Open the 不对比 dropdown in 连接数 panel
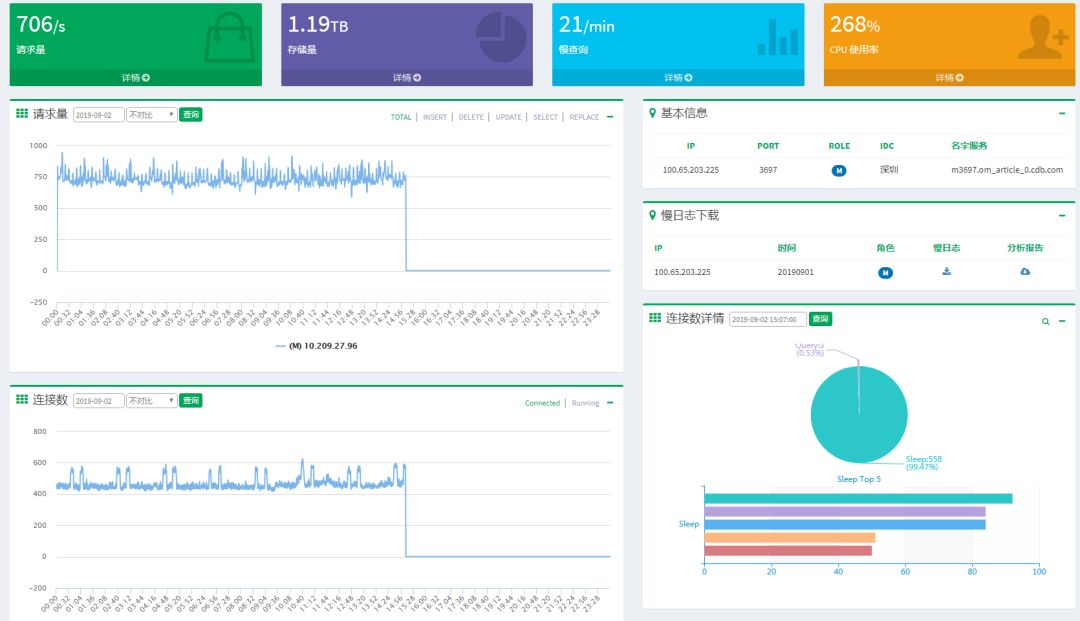 pyautogui.click(x=152, y=401)
